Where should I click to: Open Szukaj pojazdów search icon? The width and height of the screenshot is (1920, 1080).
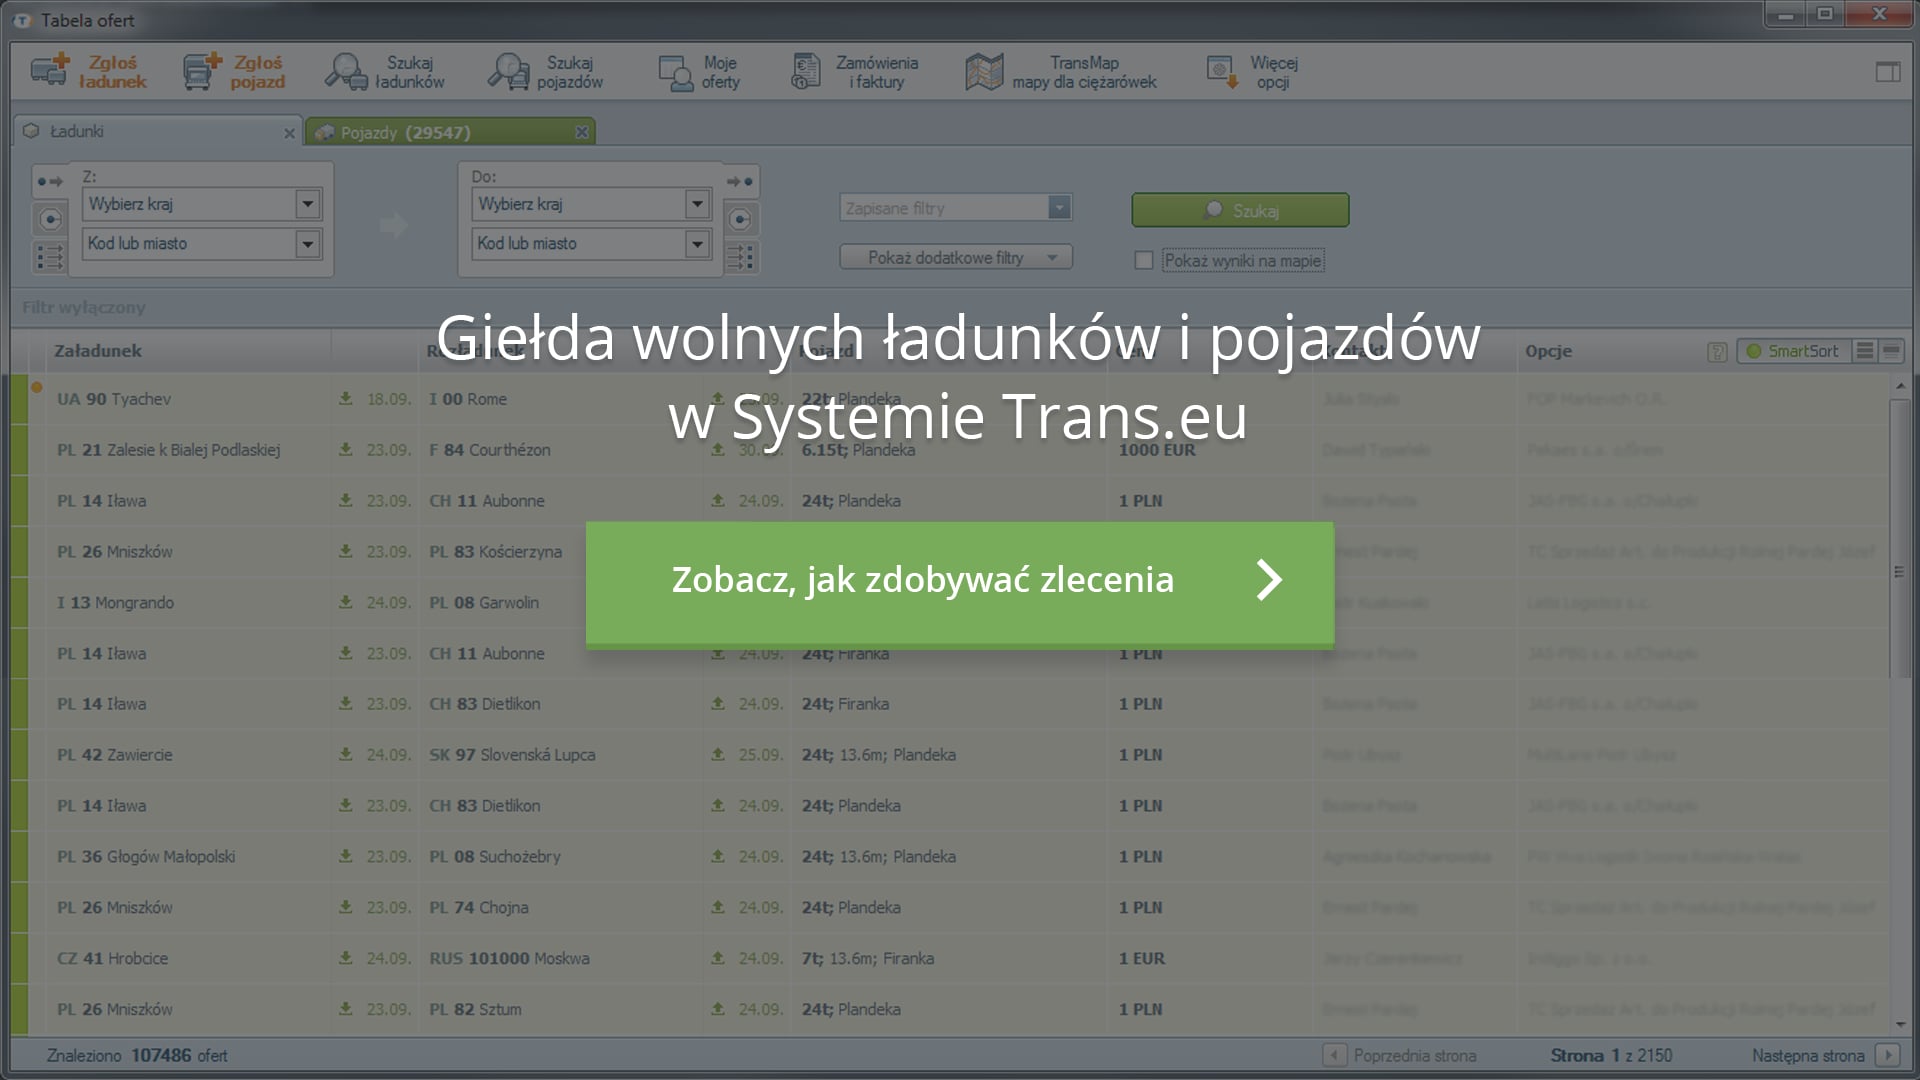click(x=508, y=72)
